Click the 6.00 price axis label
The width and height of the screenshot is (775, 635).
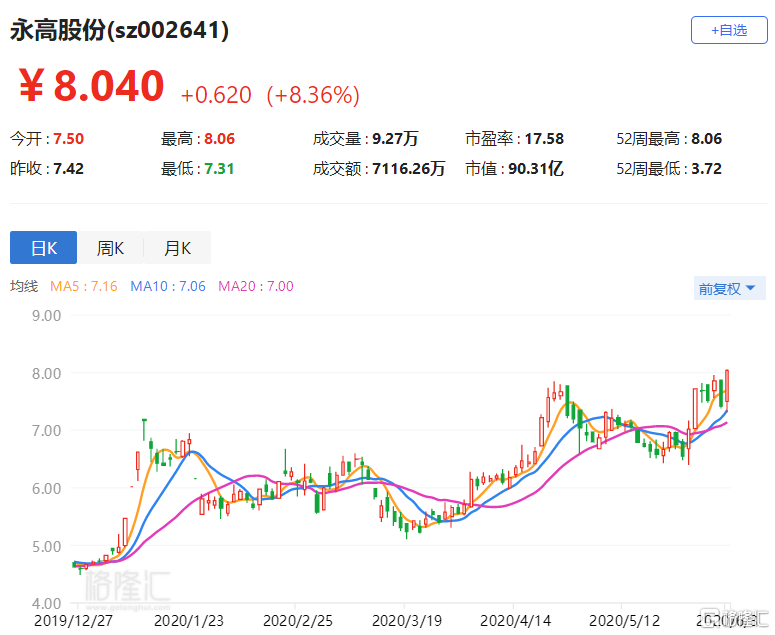tap(46, 489)
